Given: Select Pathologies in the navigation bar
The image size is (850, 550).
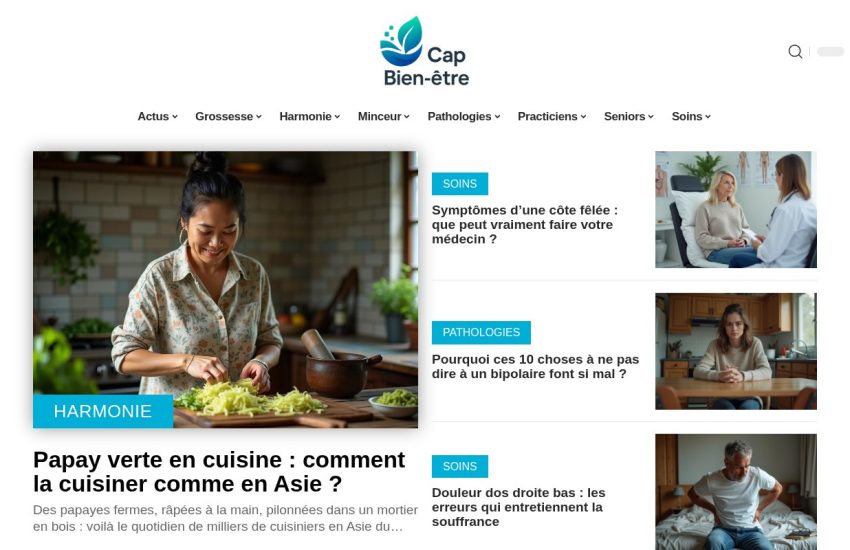Looking at the screenshot, I should [463, 117].
